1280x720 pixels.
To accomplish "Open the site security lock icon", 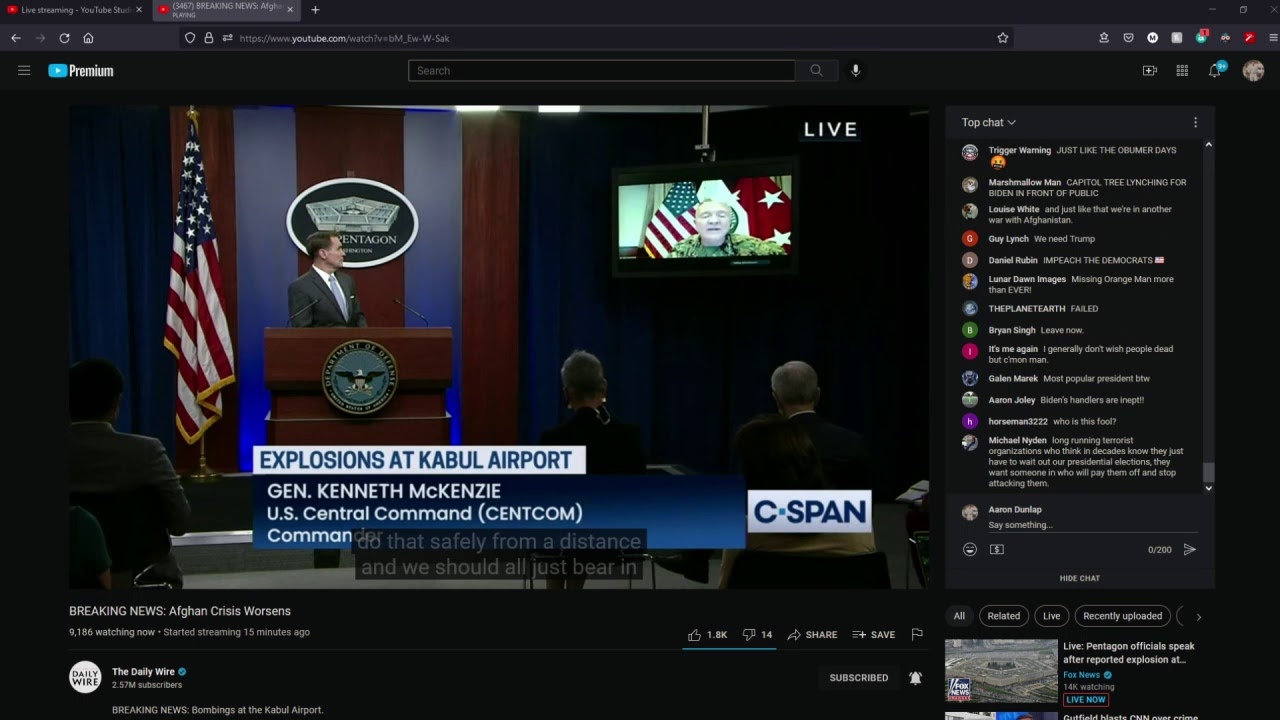I will 209,38.
